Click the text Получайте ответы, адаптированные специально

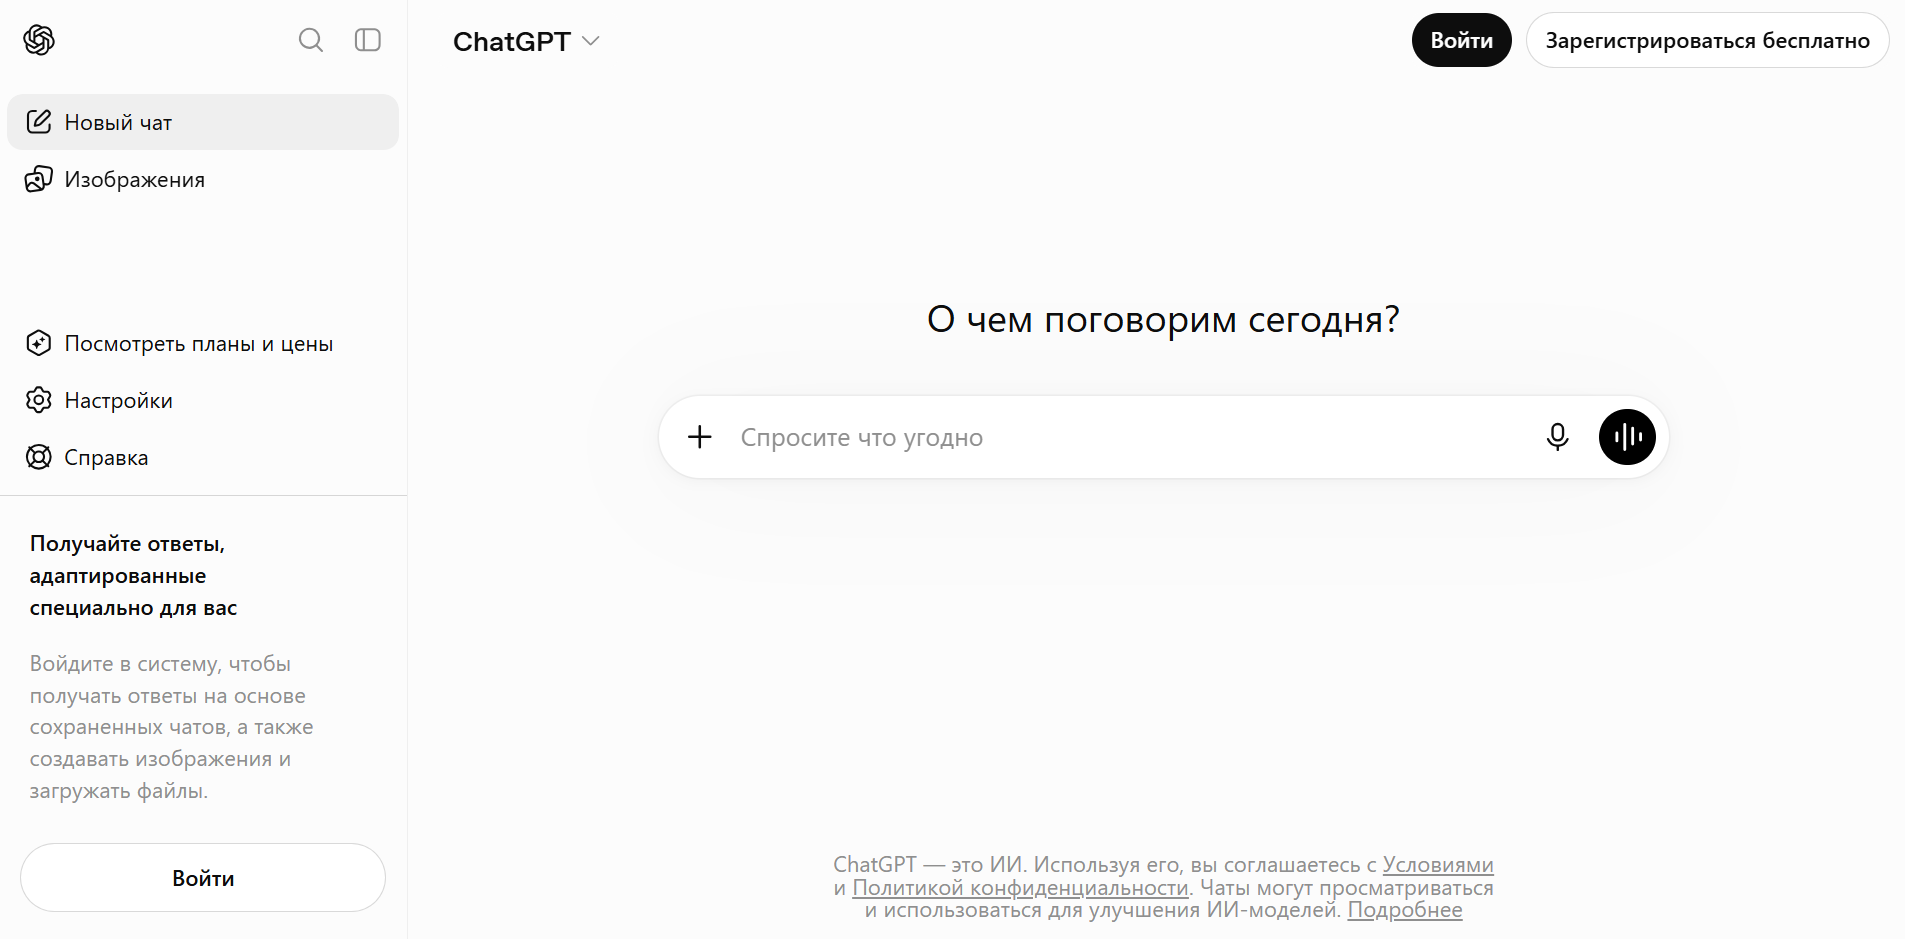click(134, 576)
